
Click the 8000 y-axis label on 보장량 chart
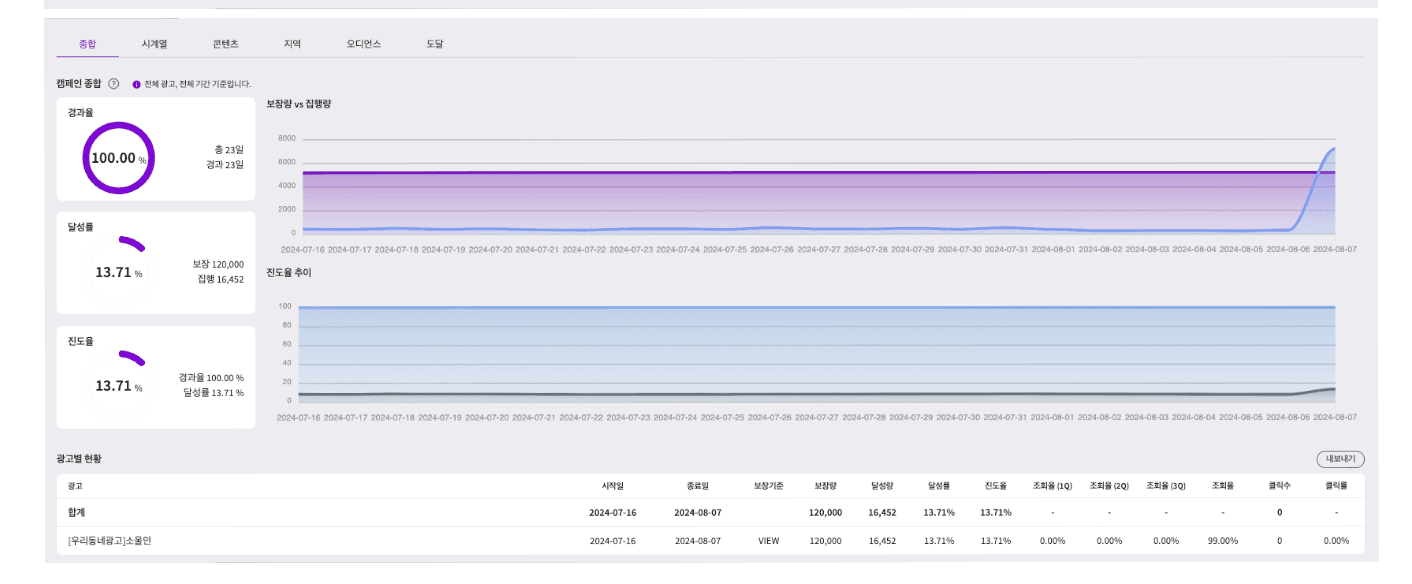click(x=287, y=138)
